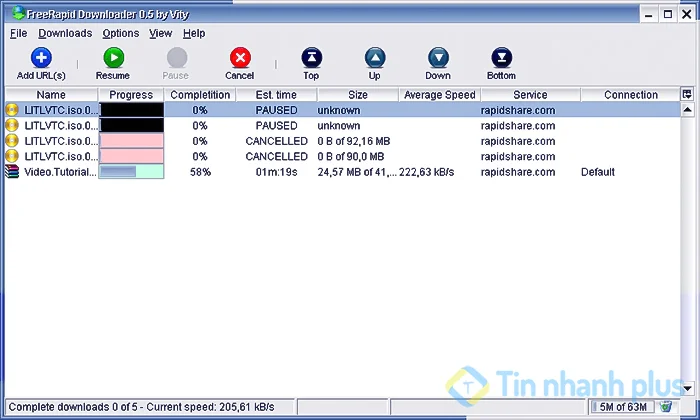Viewport: 700px width, 420px height.
Task: Sort by the Progress column header
Action: click(x=131, y=95)
